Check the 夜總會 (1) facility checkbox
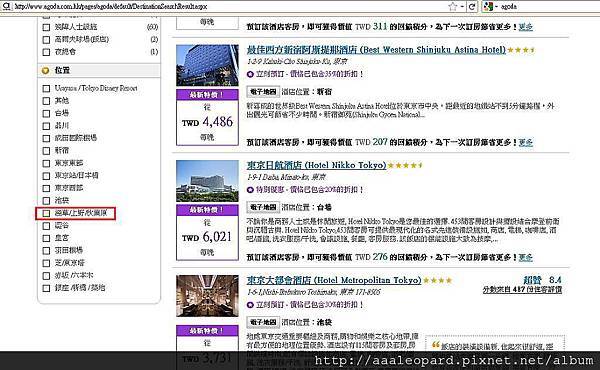The image size is (600, 370). [46, 52]
